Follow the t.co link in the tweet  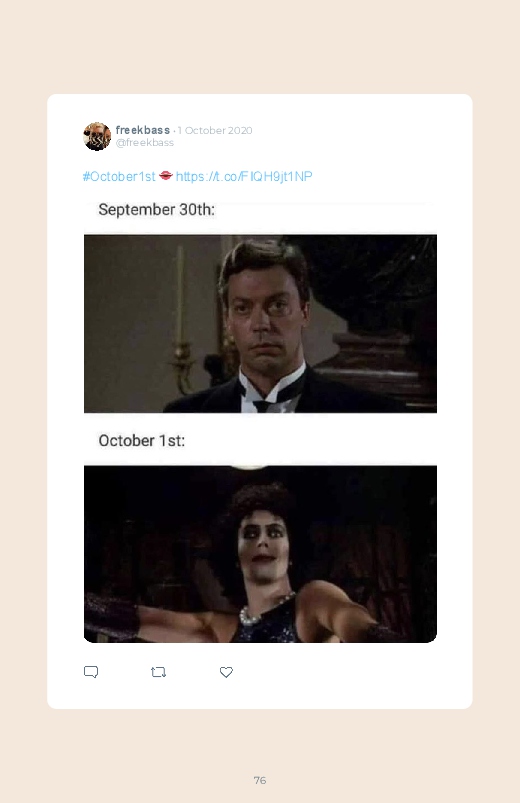click(x=244, y=177)
